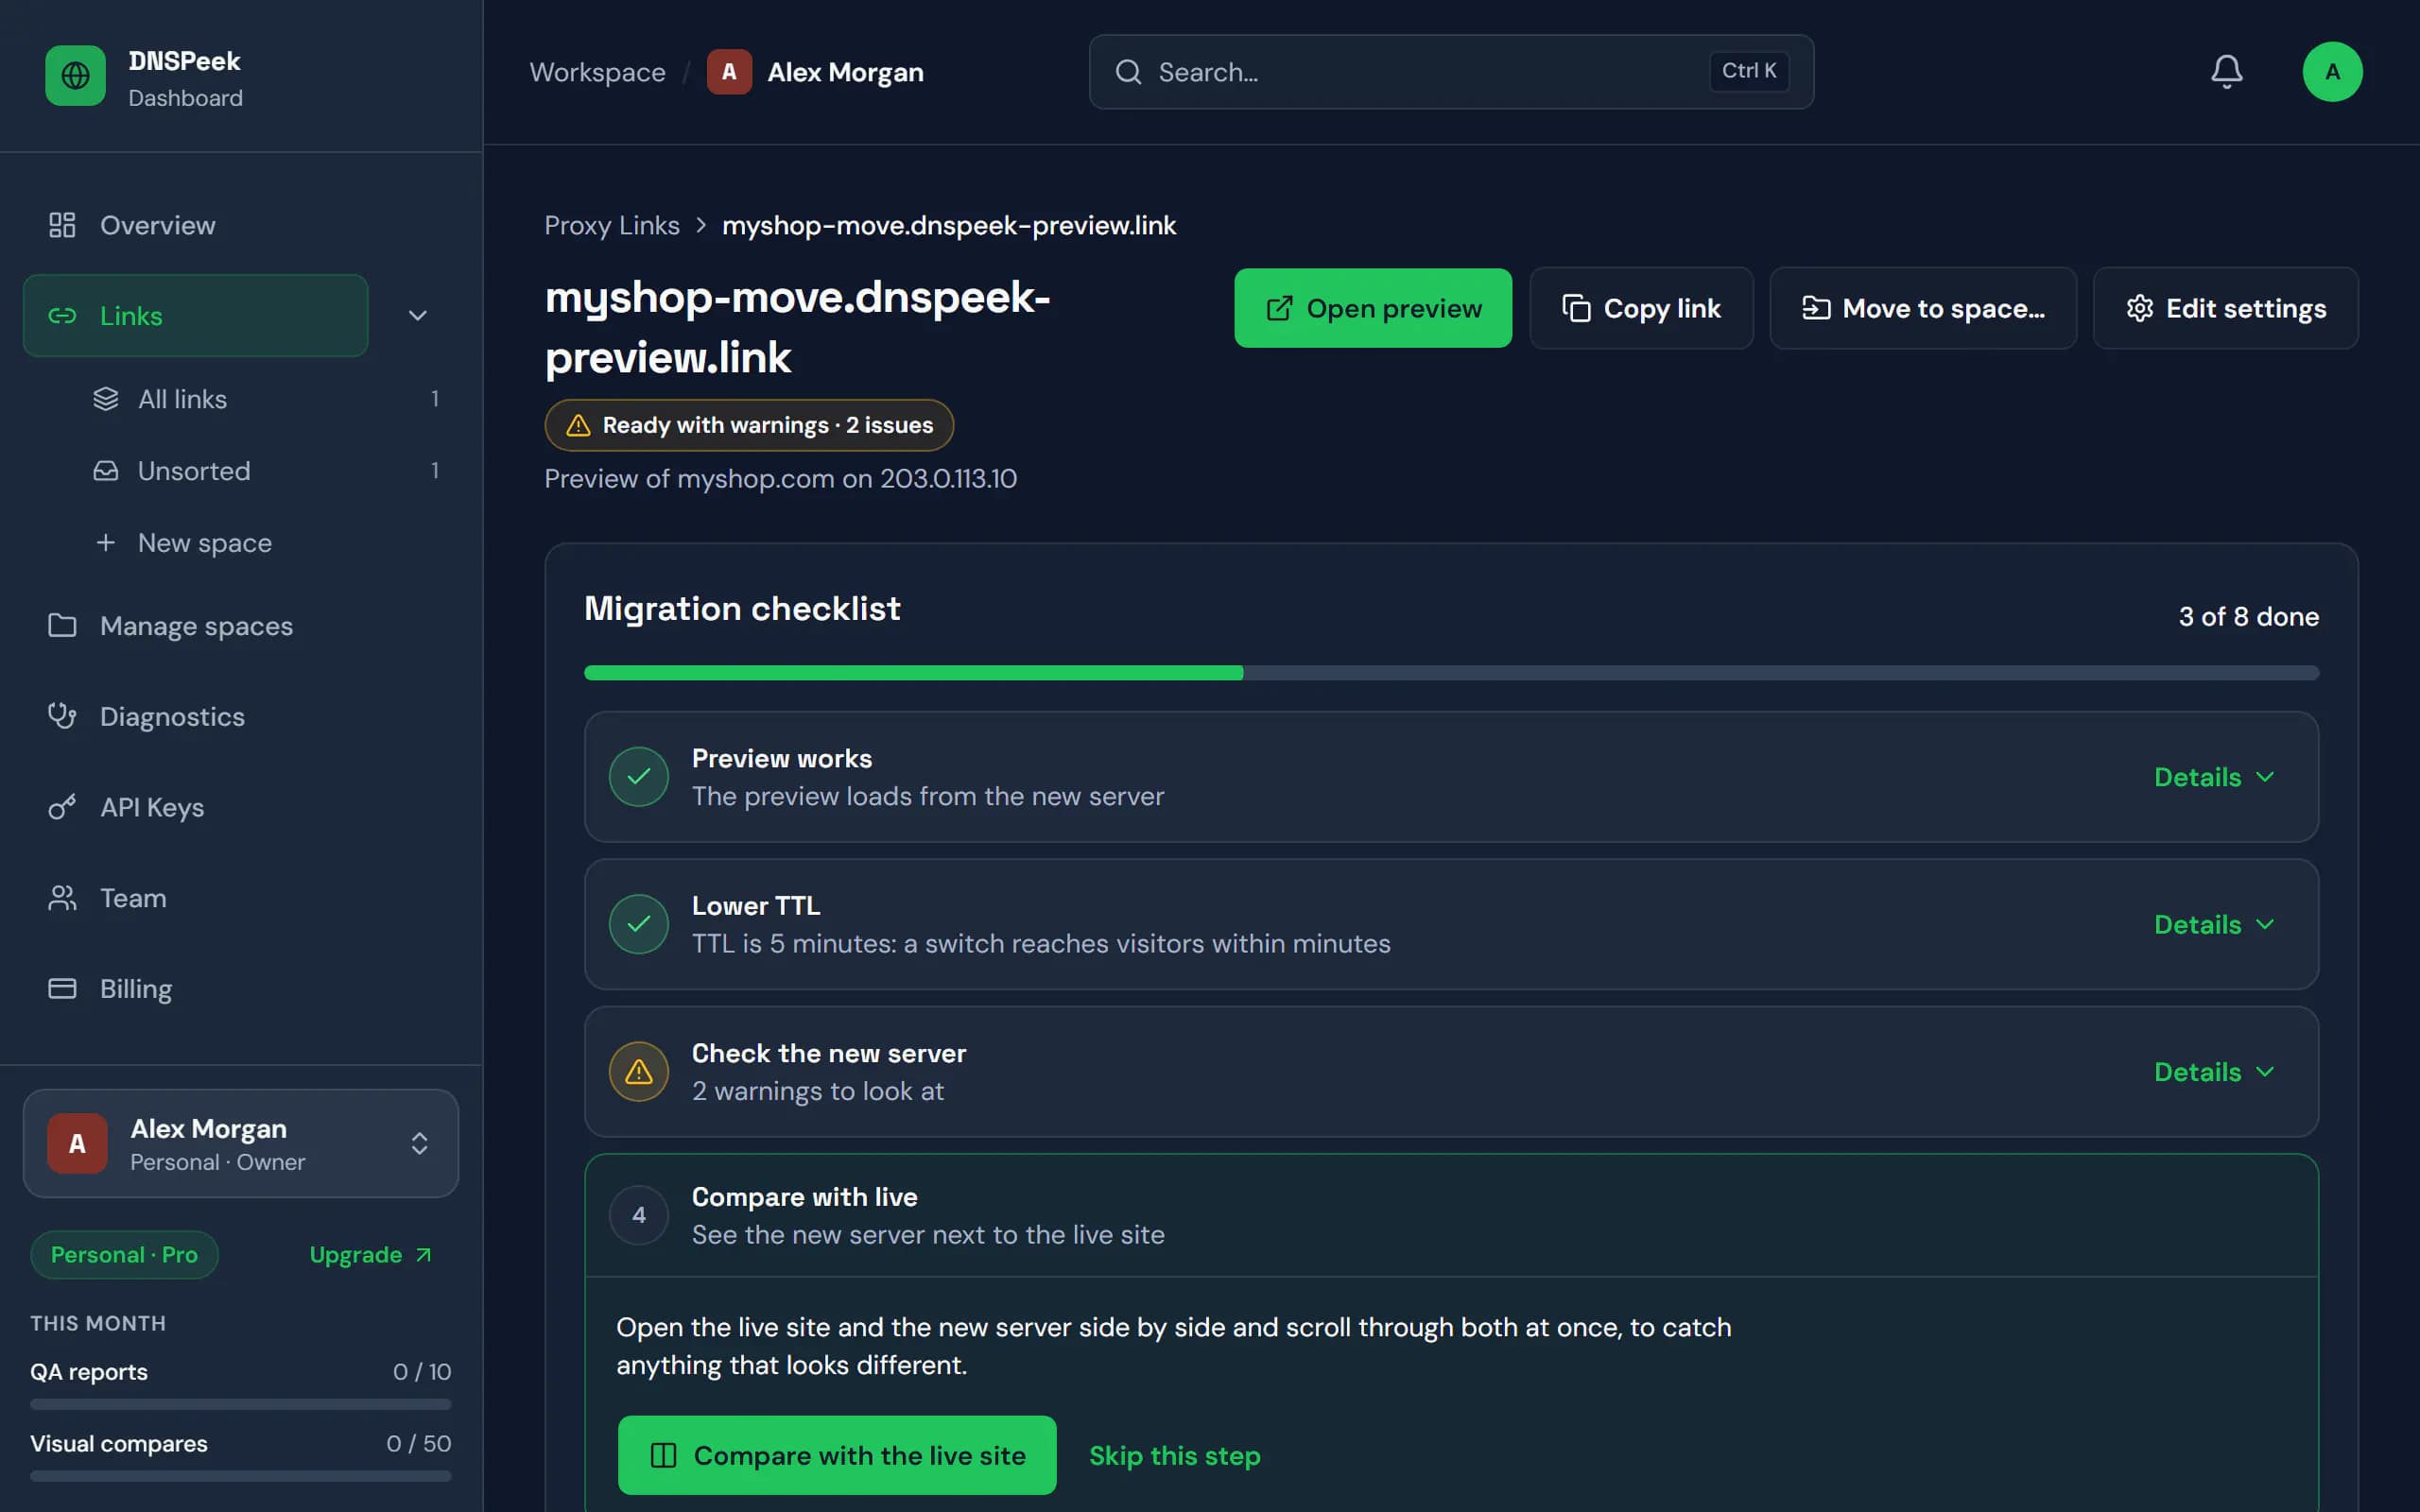2420x1512 pixels.
Task: Click the search magnifier icon
Action: click(x=1128, y=72)
